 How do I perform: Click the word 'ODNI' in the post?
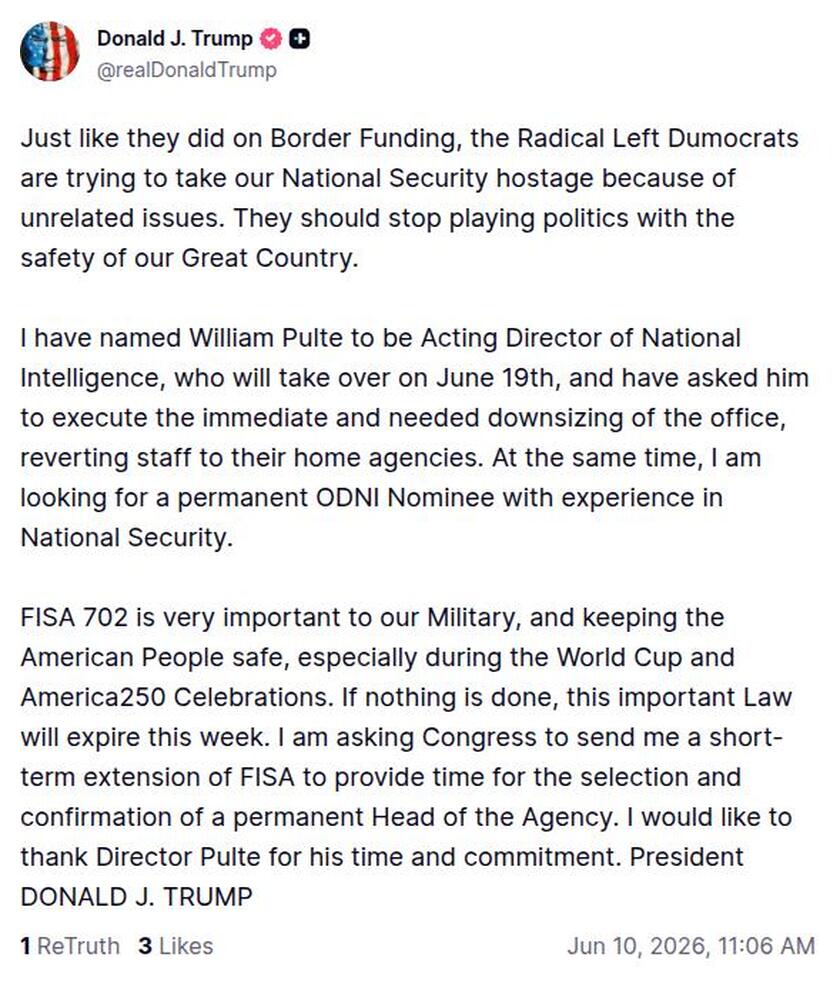(x=348, y=498)
